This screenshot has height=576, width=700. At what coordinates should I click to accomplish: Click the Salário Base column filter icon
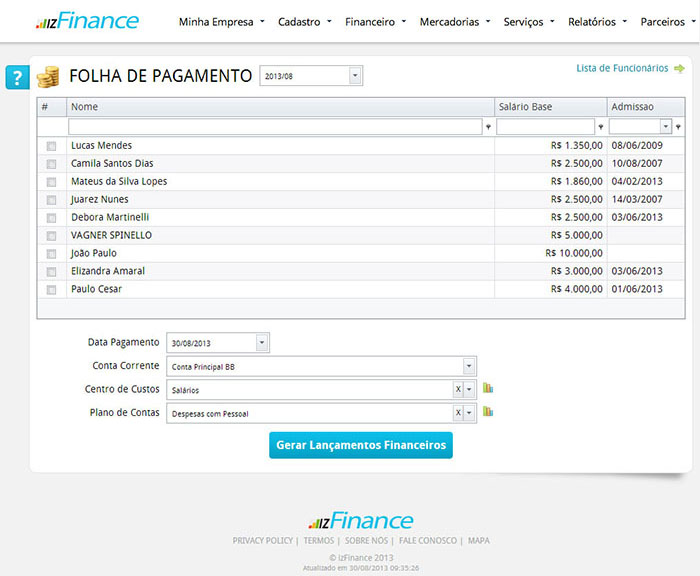[600, 127]
